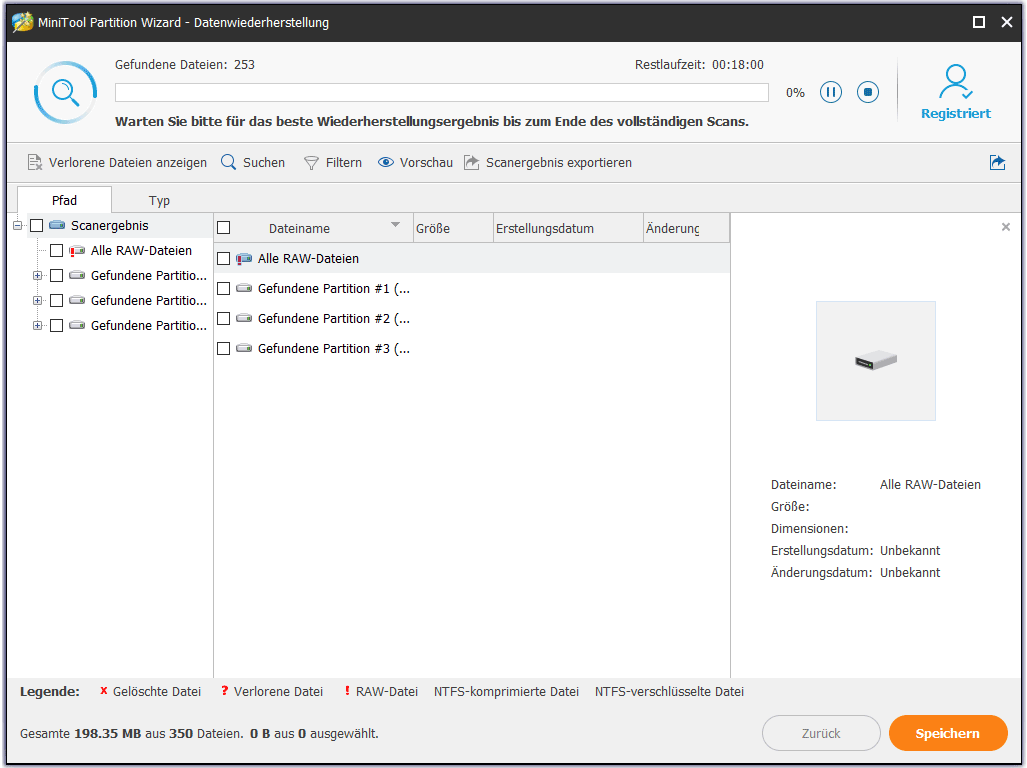
Task: Switch to the Typ tab
Action: coord(159,200)
